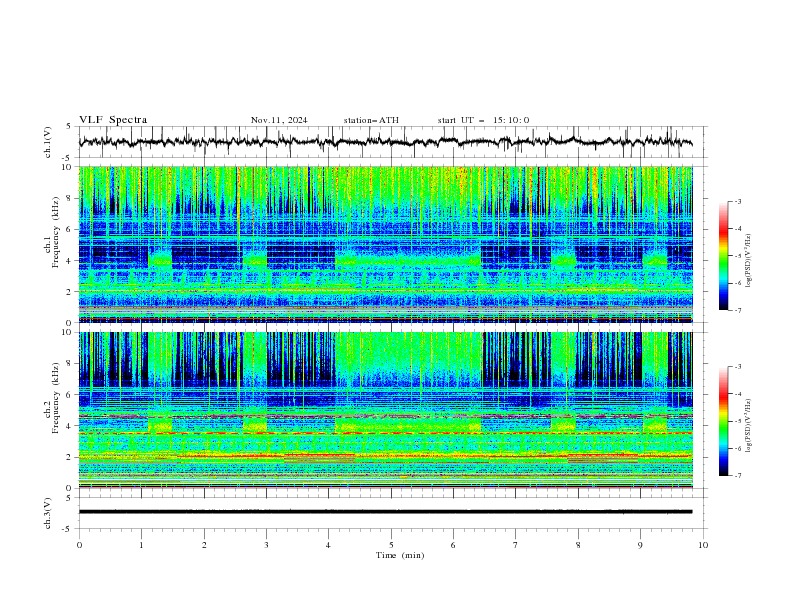Viewport: 792px width, 612px height.
Task: Click time axis tick label '7'
Action: click(x=516, y=545)
